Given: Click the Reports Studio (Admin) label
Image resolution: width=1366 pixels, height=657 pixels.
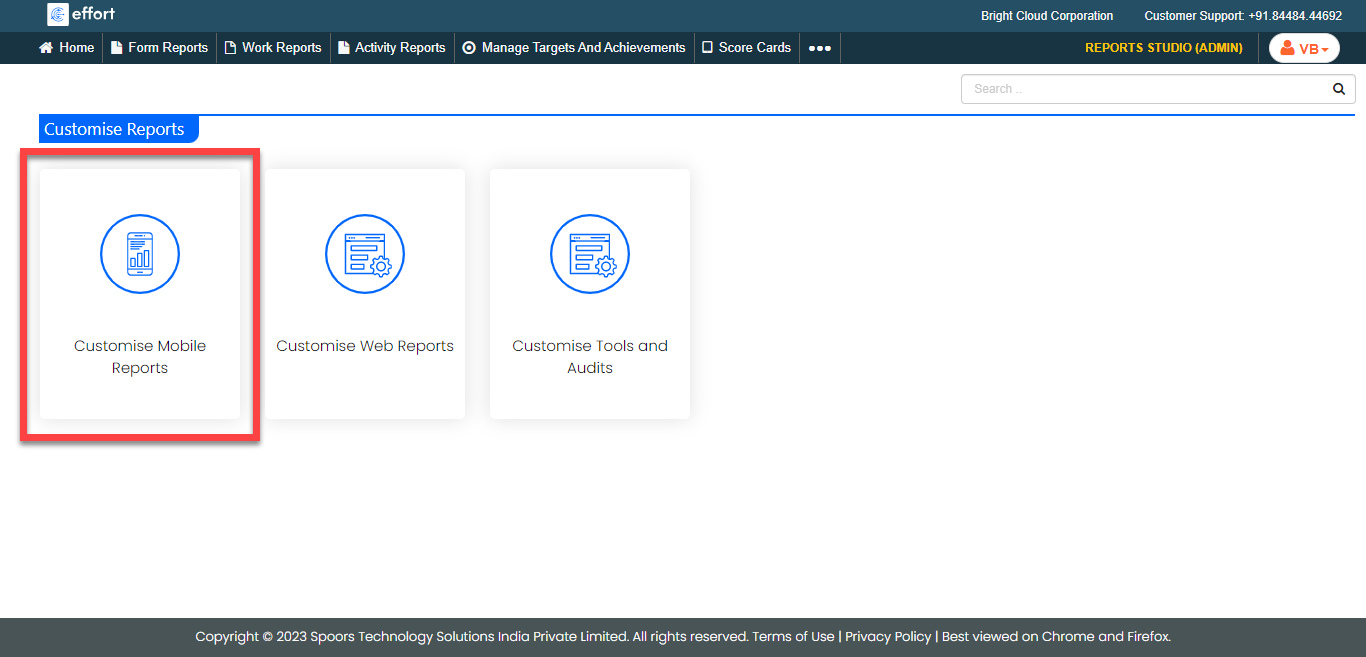Looking at the screenshot, I should point(1163,48).
